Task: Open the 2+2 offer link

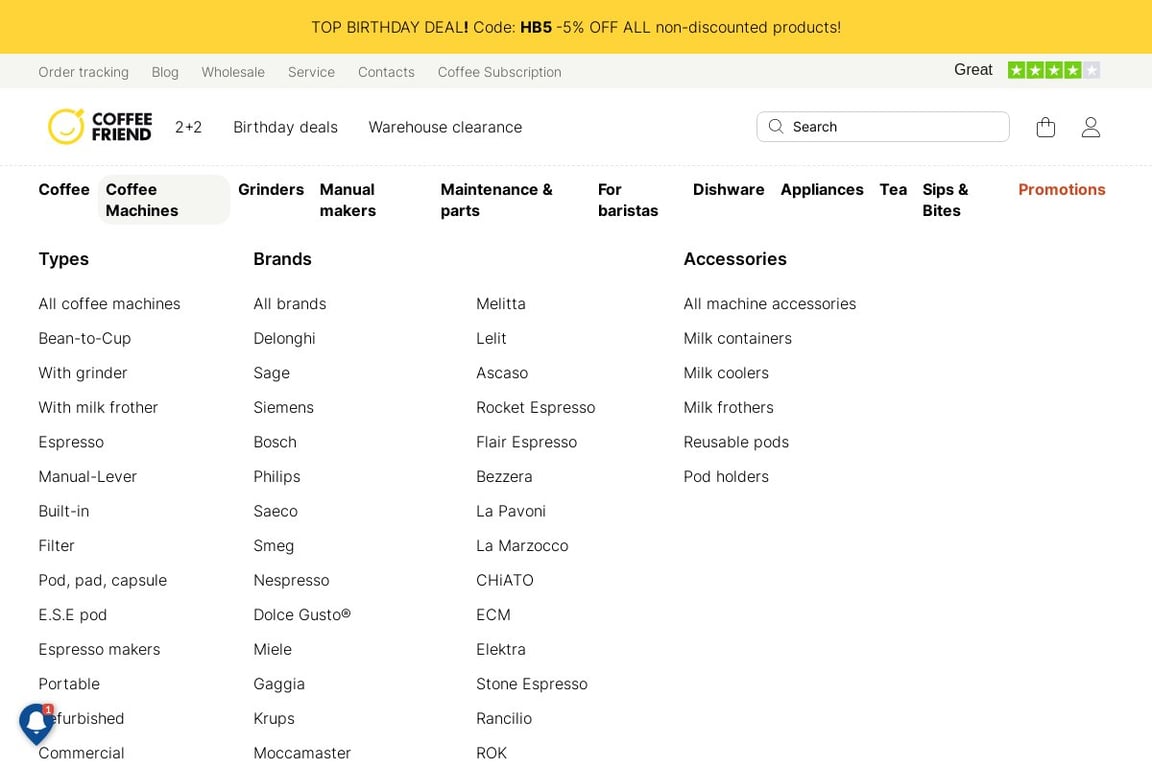Action: click(188, 127)
